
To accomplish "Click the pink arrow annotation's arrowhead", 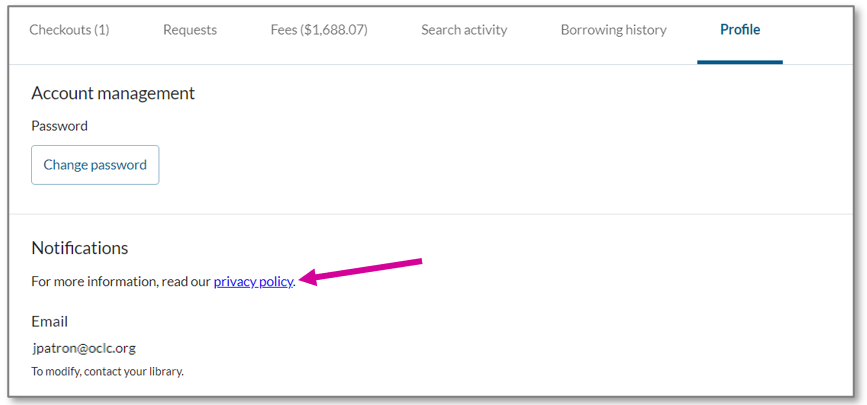I will (306, 279).
